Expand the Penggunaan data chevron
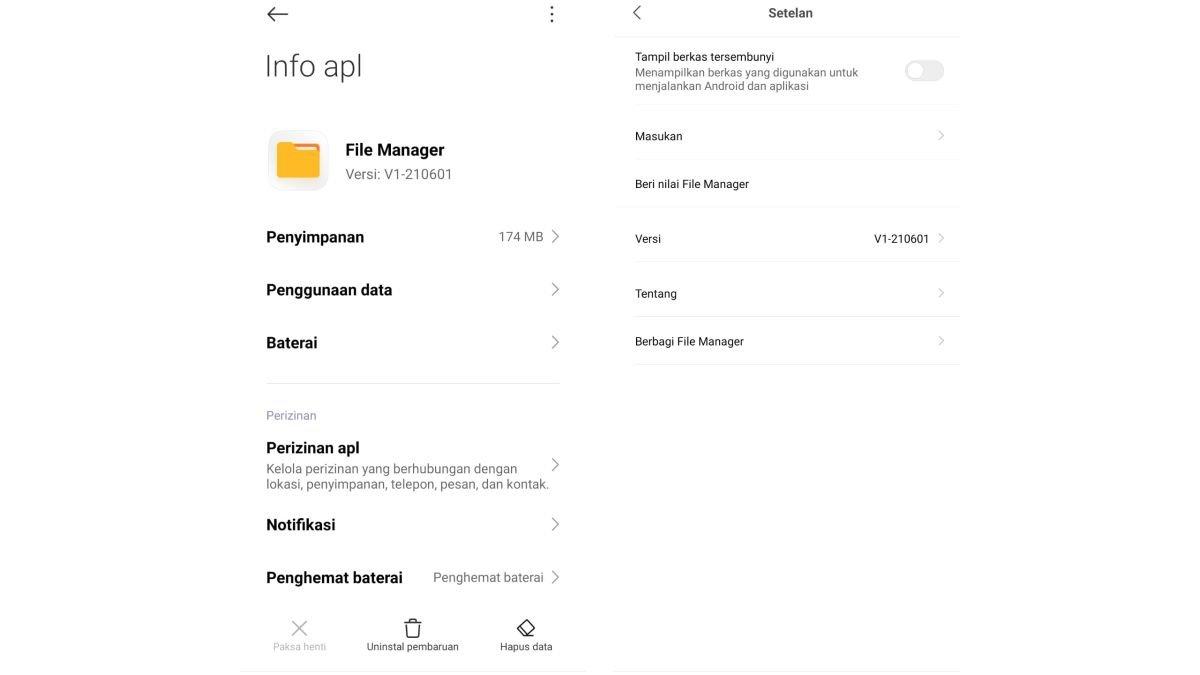 point(555,290)
